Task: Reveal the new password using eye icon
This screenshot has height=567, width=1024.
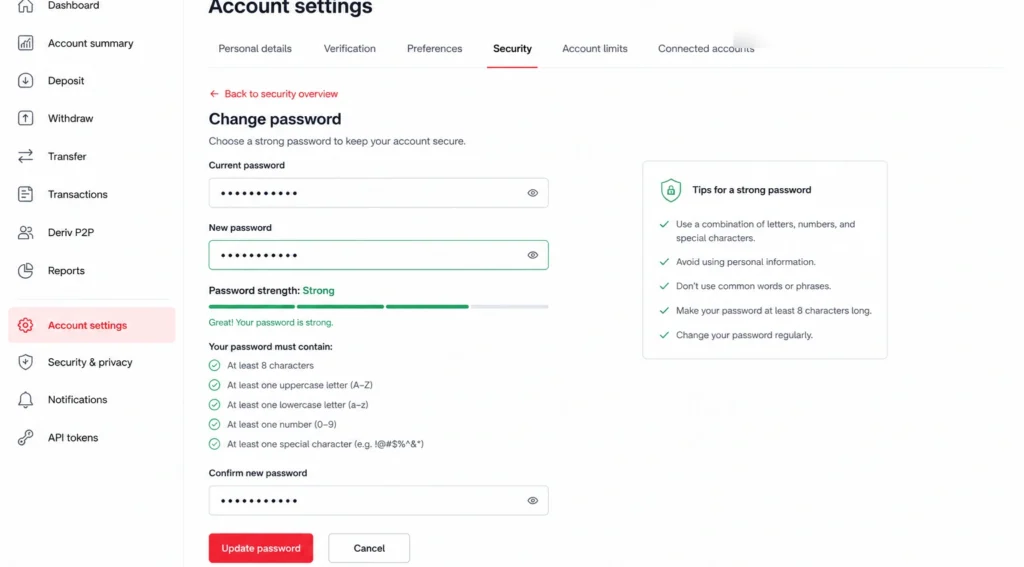Action: click(533, 255)
